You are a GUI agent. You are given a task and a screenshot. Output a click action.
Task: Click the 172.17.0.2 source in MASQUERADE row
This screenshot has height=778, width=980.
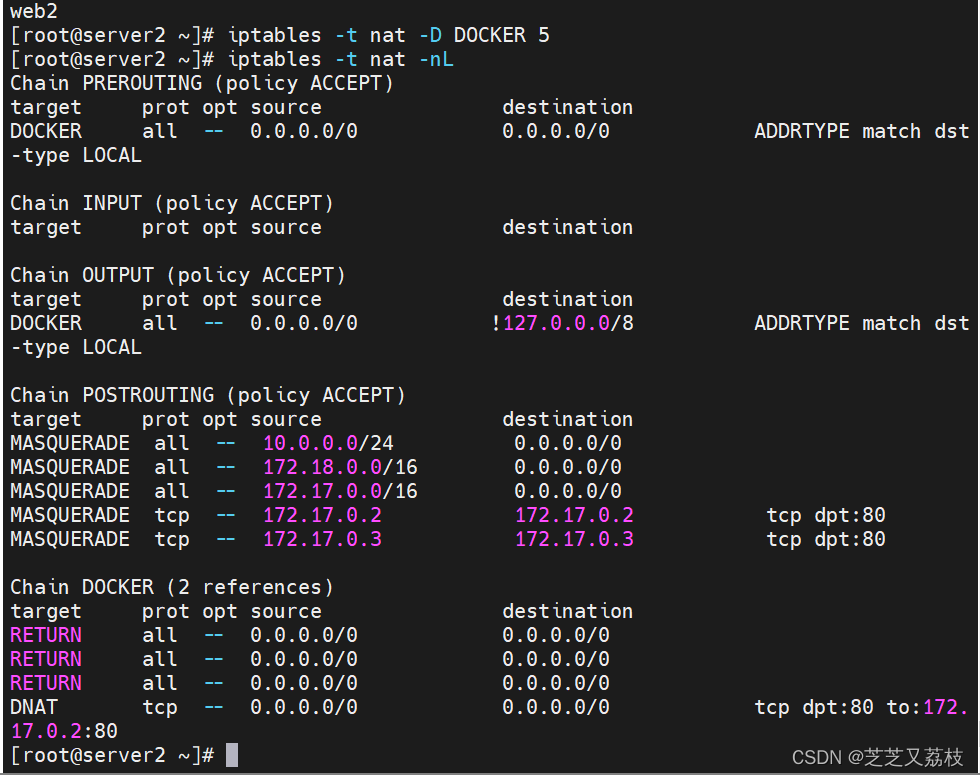coord(322,515)
